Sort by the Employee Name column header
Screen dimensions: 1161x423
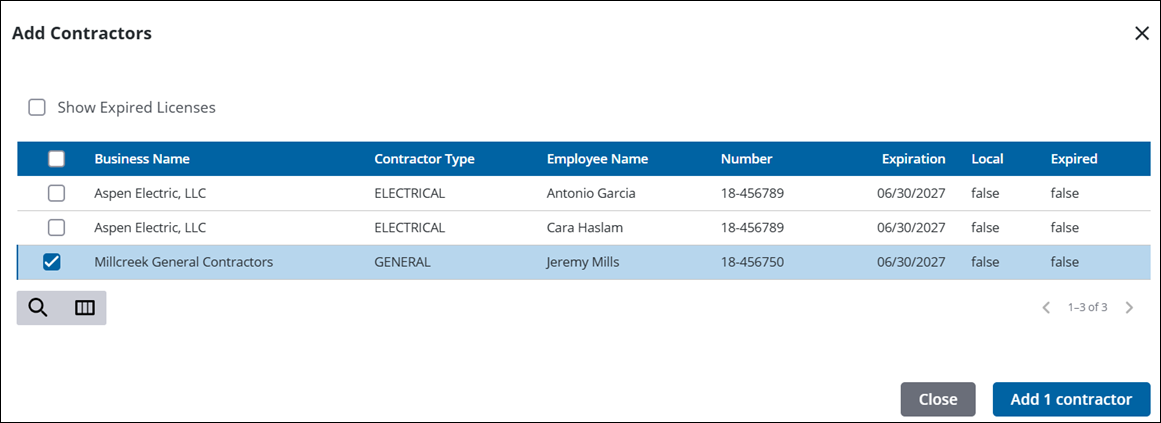(597, 159)
